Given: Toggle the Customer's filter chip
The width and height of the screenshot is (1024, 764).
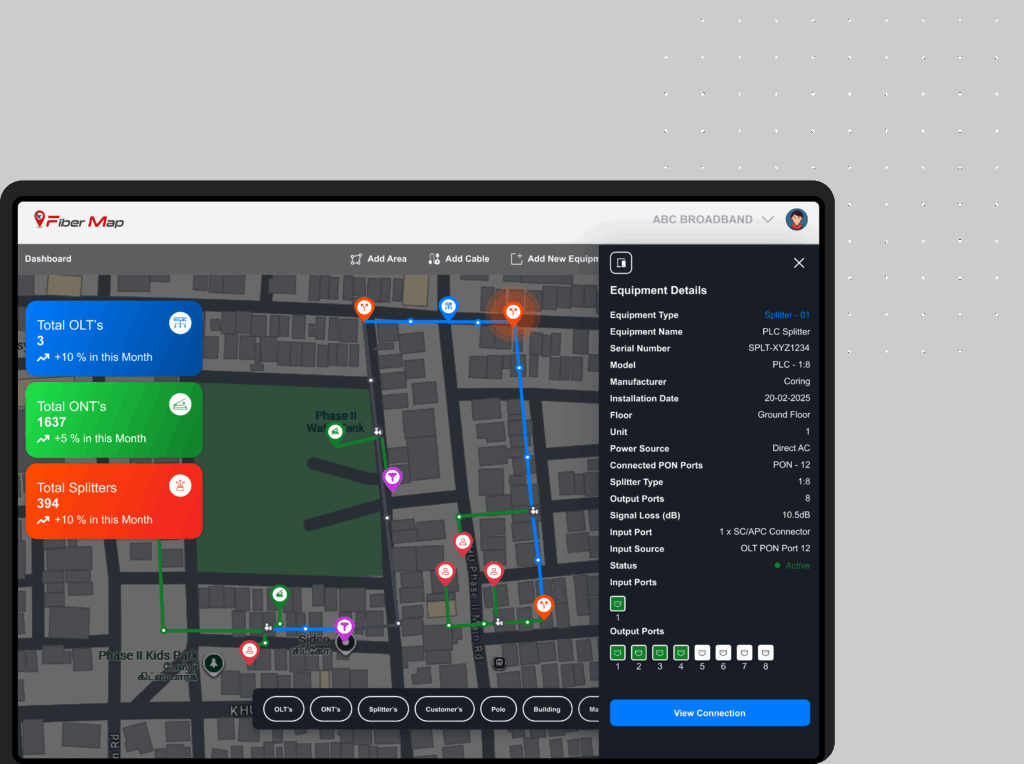Looking at the screenshot, I should click(x=444, y=709).
